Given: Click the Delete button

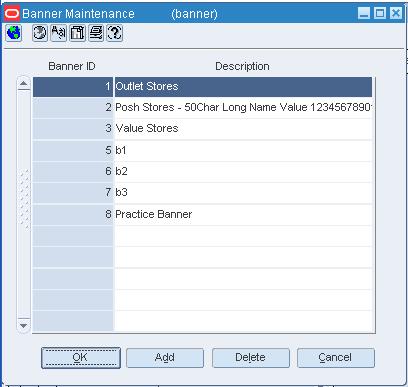Looking at the screenshot, I should click(x=251, y=358).
